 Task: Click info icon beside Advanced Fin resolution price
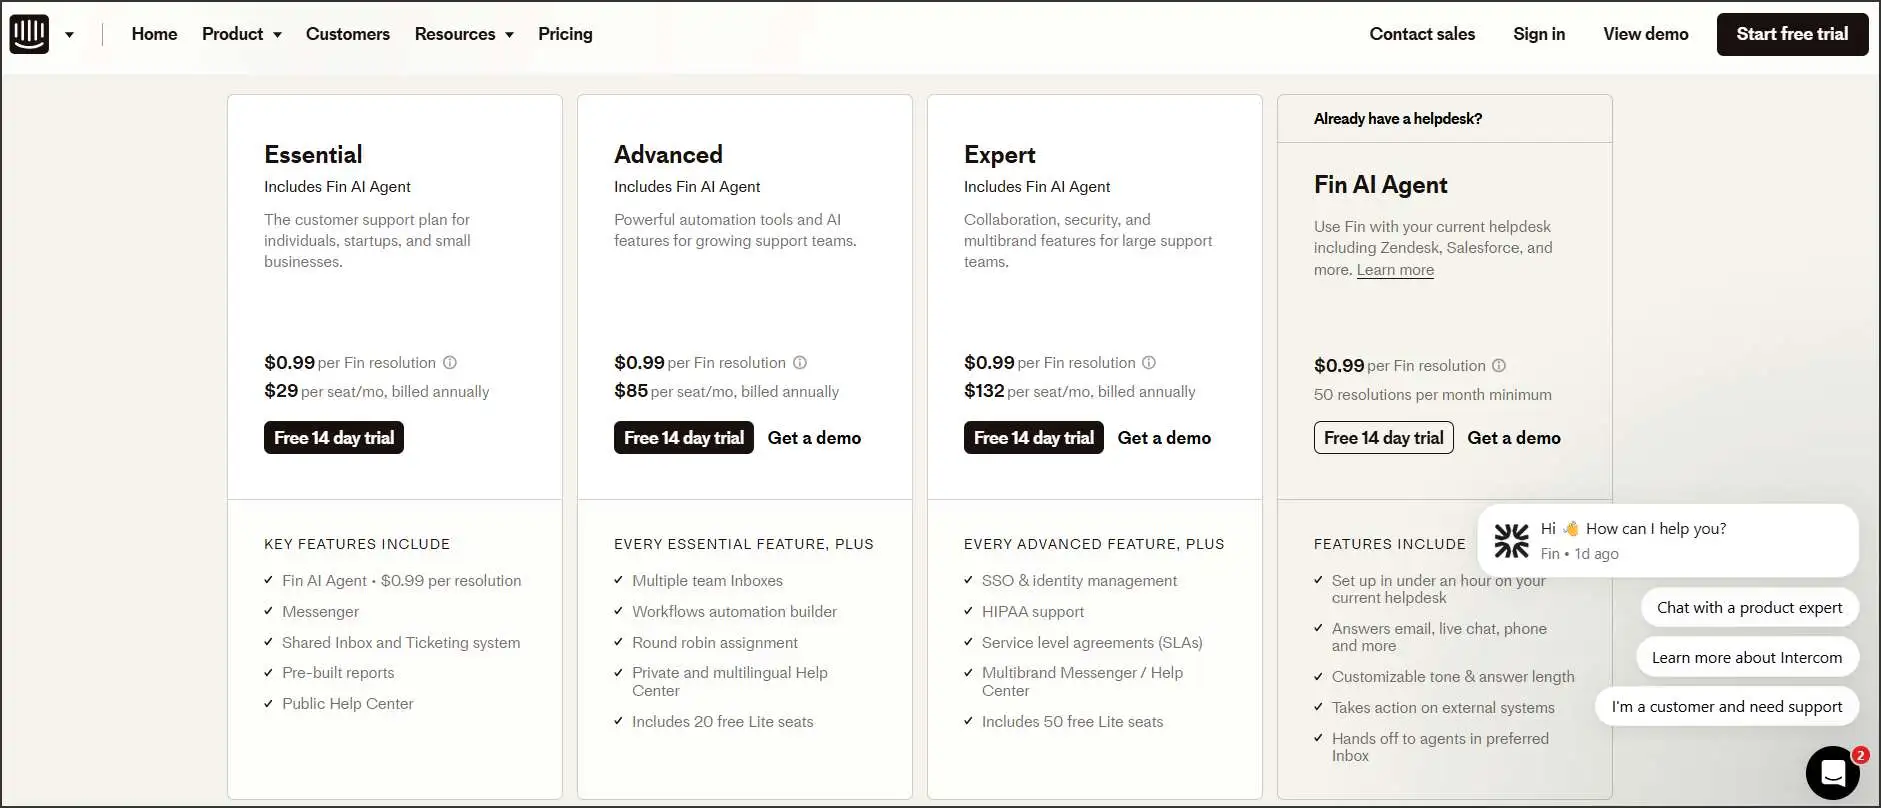click(800, 363)
